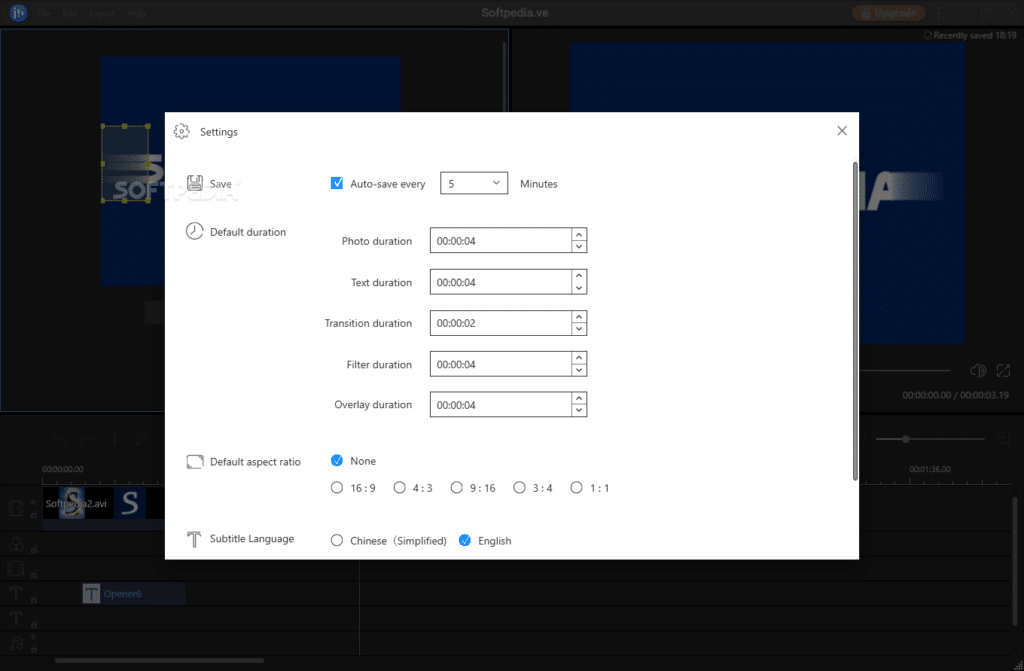Click the app logo in title bar

point(18,12)
